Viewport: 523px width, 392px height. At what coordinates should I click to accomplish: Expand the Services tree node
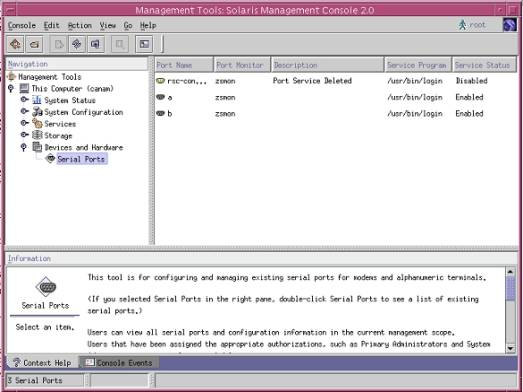pyautogui.click(x=24, y=123)
